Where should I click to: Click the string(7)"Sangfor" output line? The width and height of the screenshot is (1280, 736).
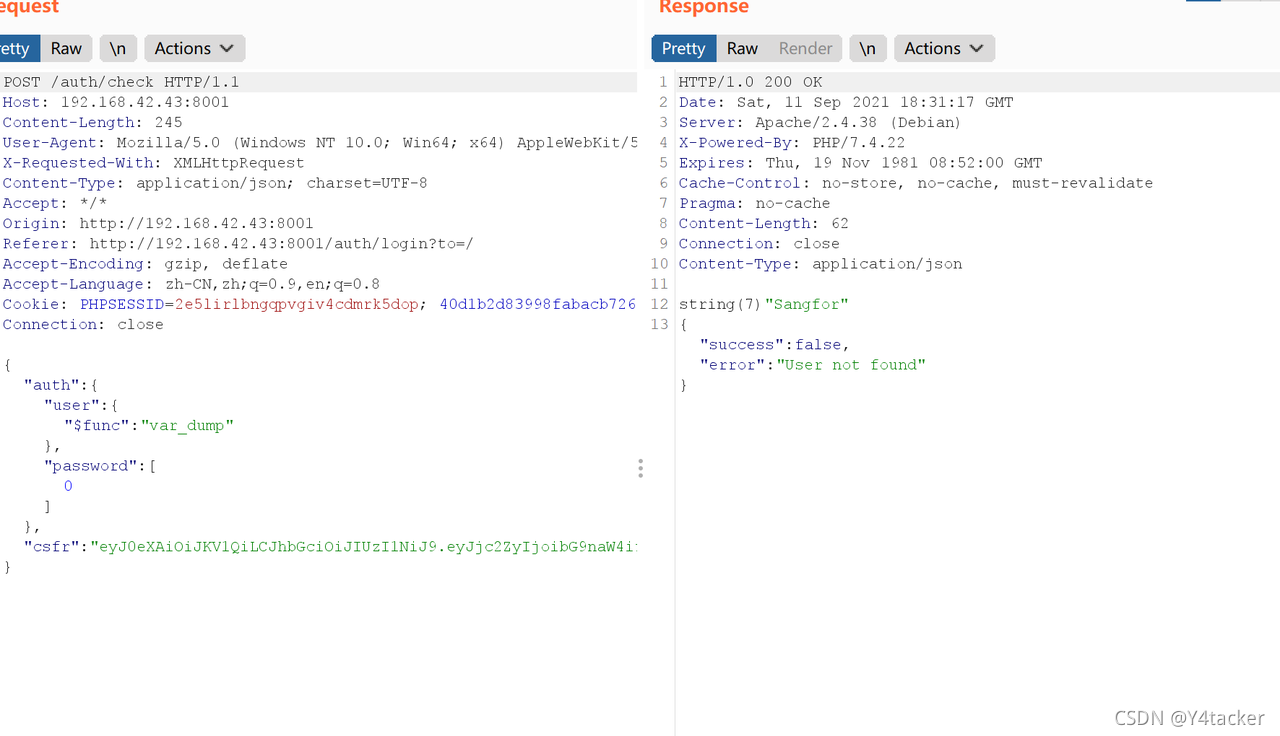[764, 304]
